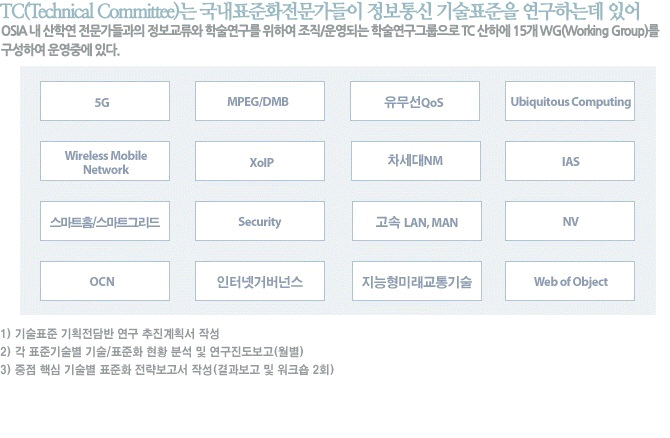Viewport: 670px width, 438px height.
Task: Open the Security working group box
Action: pyautogui.click(x=260, y=221)
